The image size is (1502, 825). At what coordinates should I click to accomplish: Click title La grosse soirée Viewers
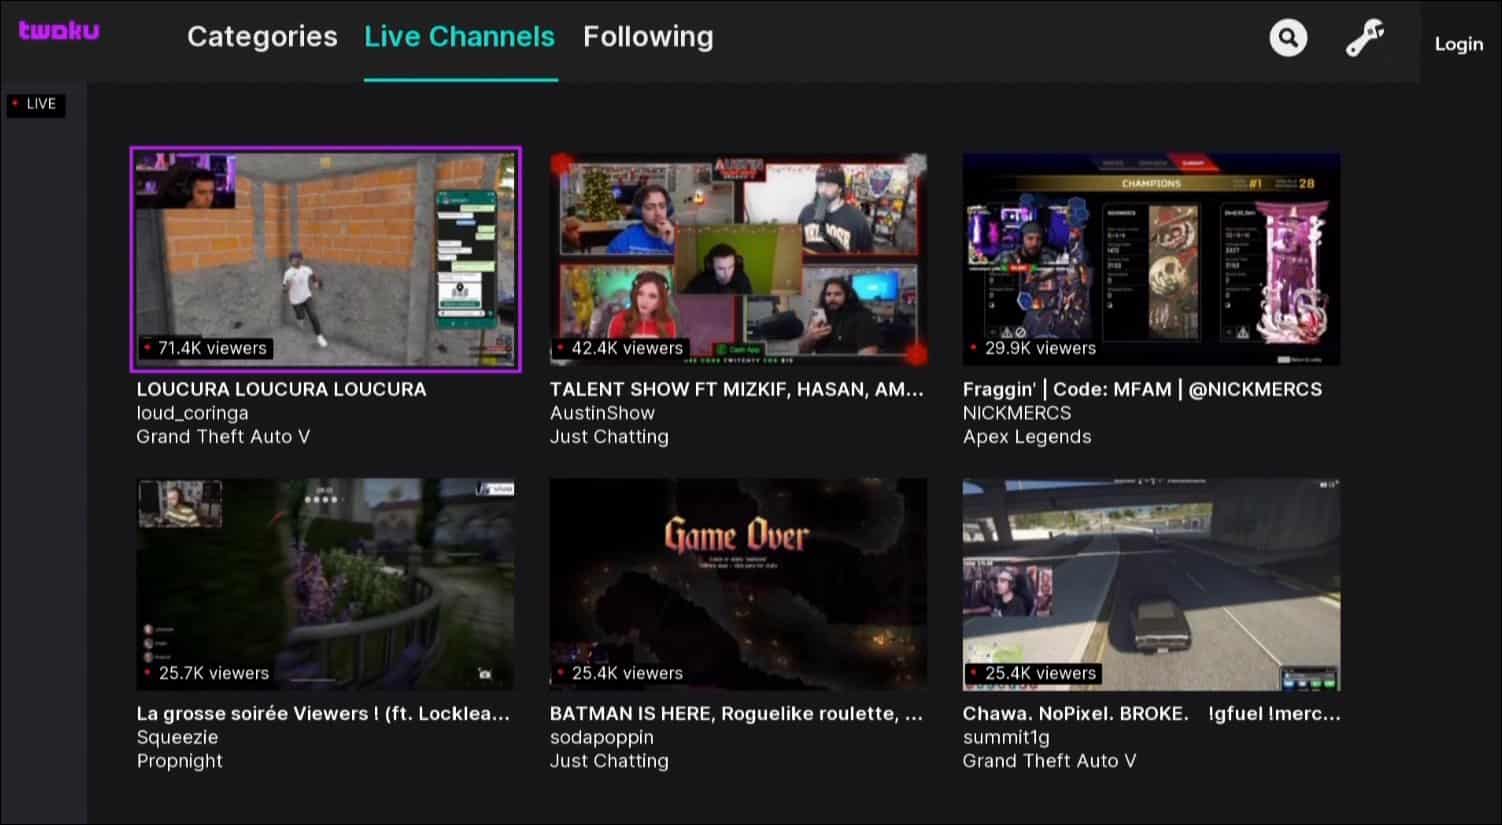tap(323, 714)
